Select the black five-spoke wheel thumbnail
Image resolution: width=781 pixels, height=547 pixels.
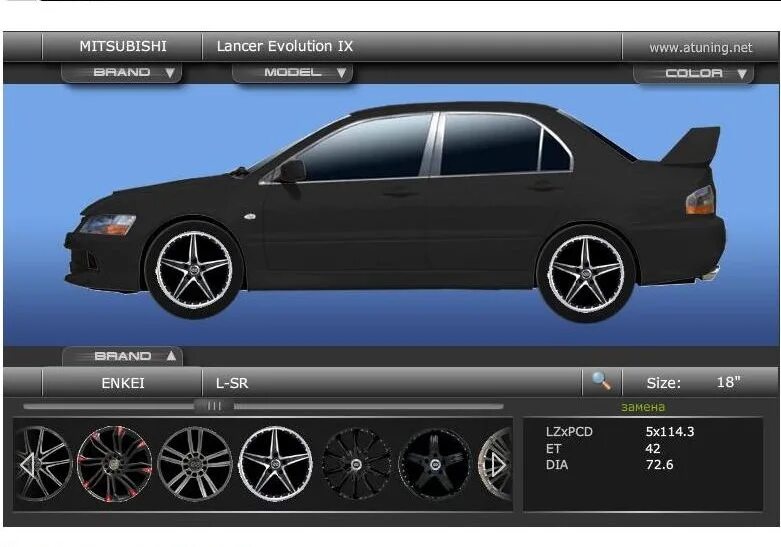tap(434, 464)
